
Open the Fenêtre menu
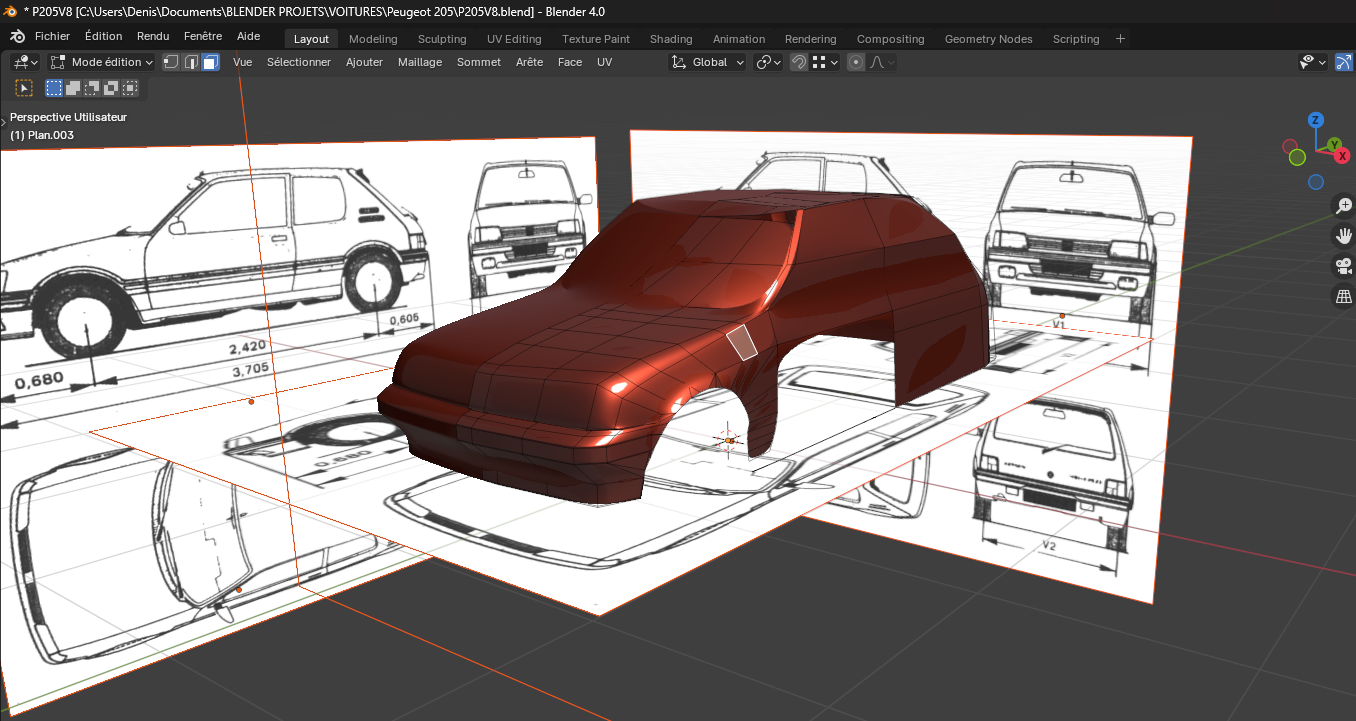tap(203, 36)
